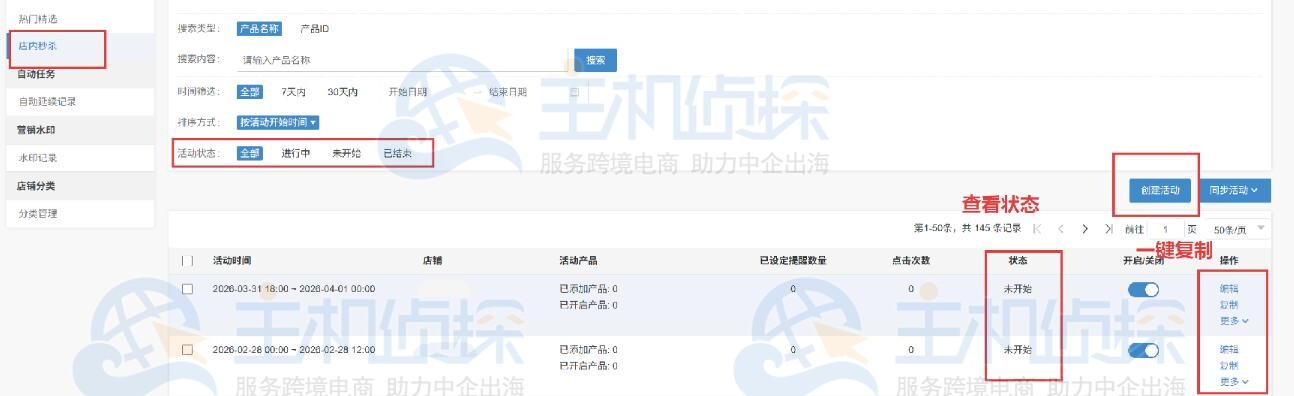Filter activity status to 进行中

(295, 153)
